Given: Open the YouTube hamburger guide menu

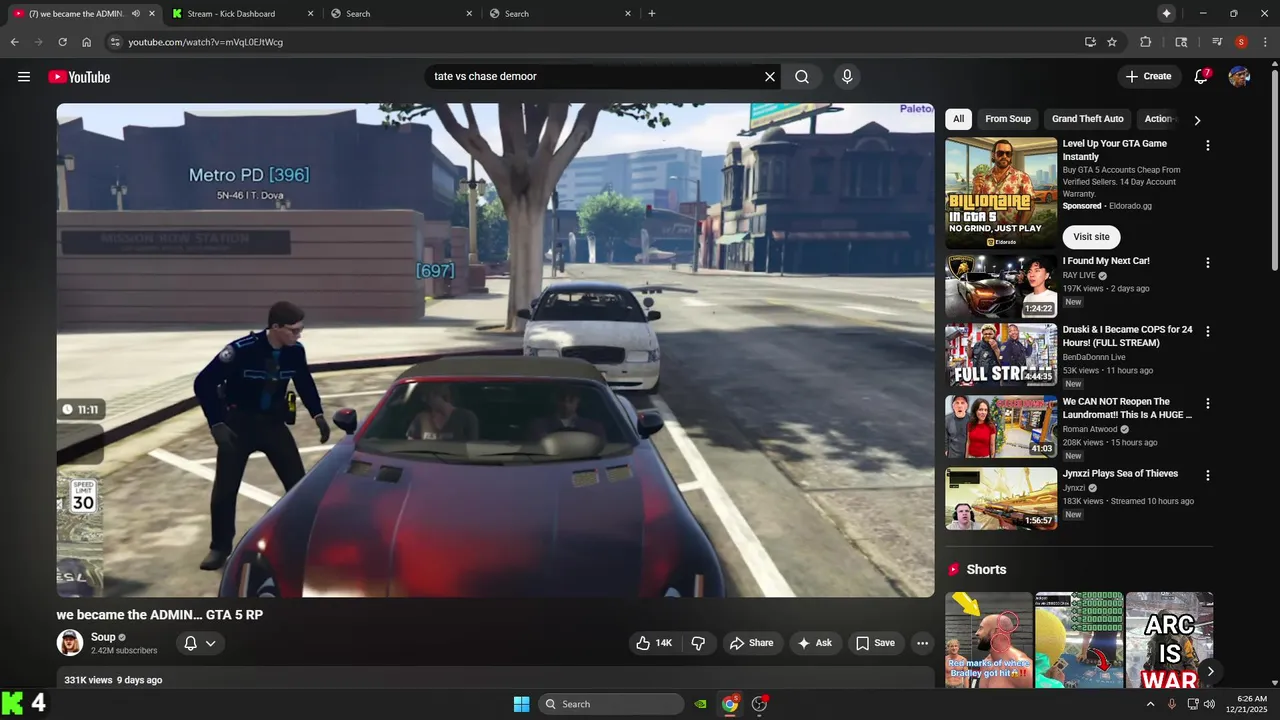Looking at the screenshot, I should click(24, 77).
